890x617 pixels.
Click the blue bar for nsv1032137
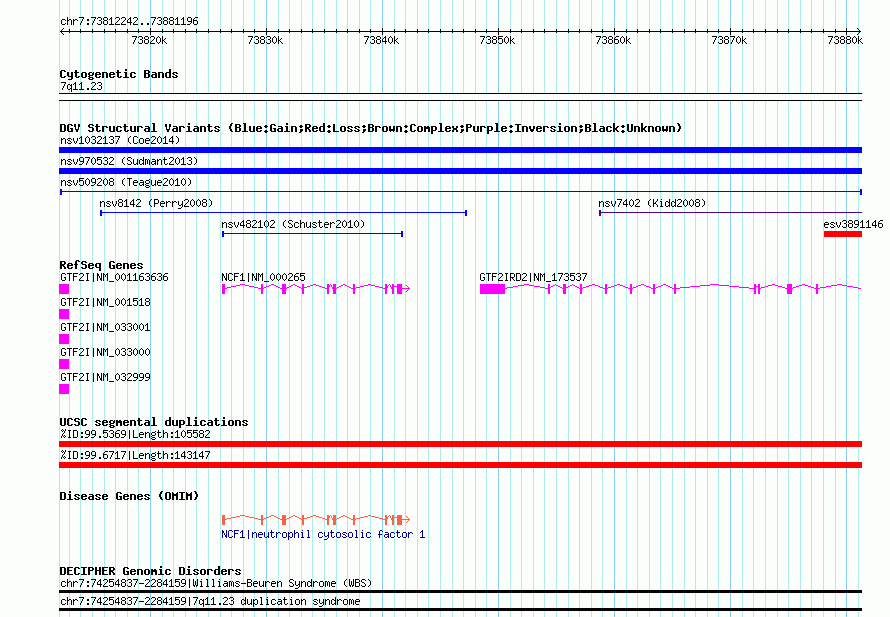click(460, 150)
